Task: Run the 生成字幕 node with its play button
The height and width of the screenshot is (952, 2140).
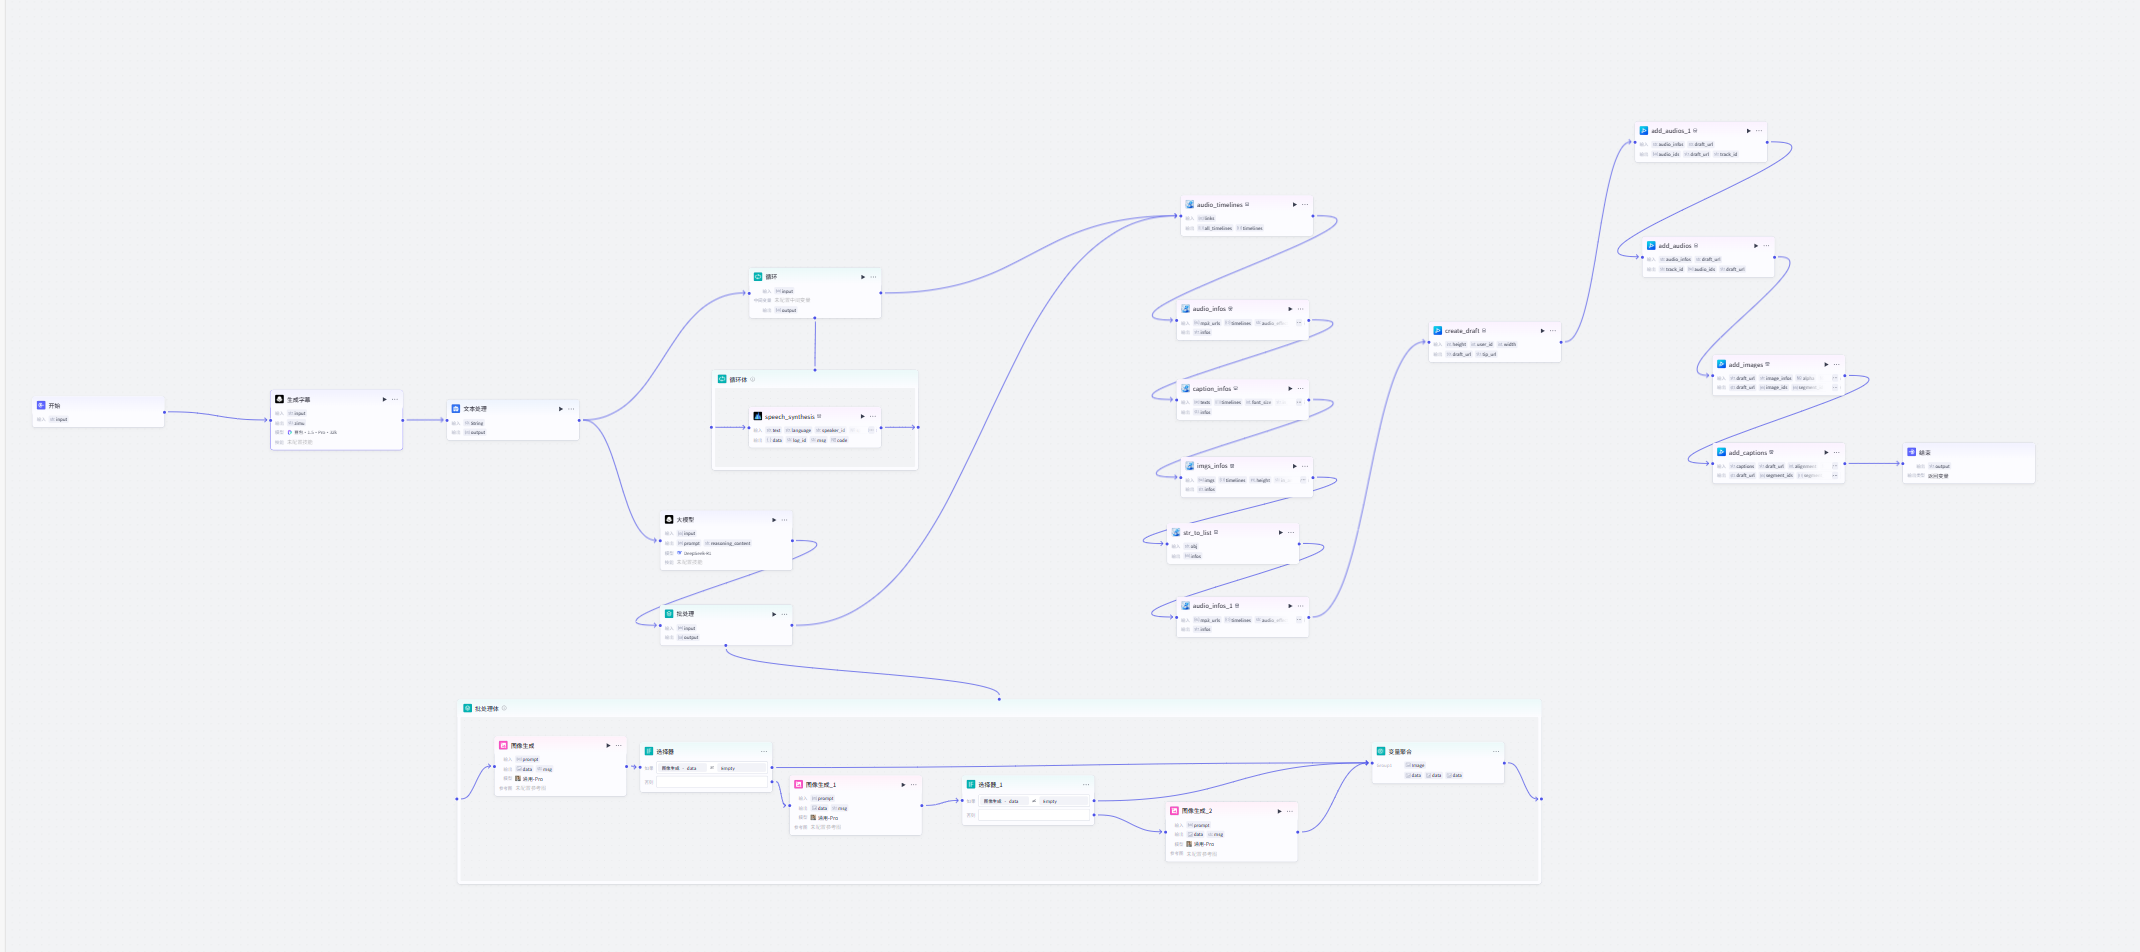Action: [x=384, y=399]
